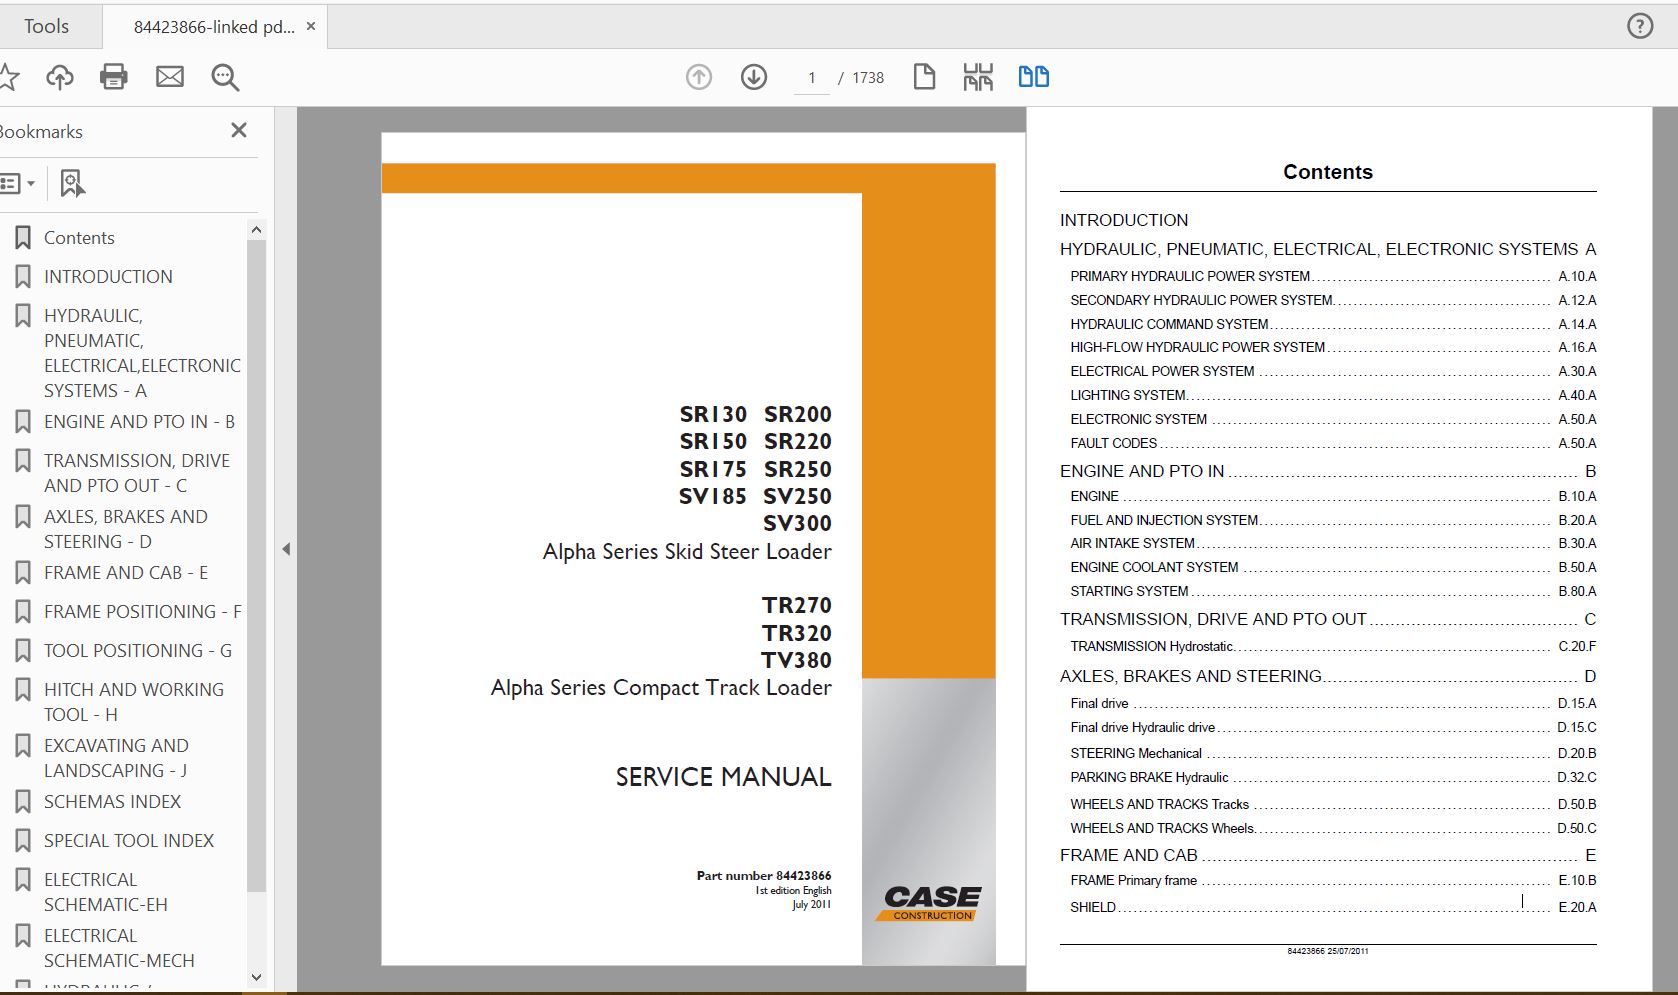Viewport: 1678px width, 995px height.
Task: Print the document
Action: (114, 77)
